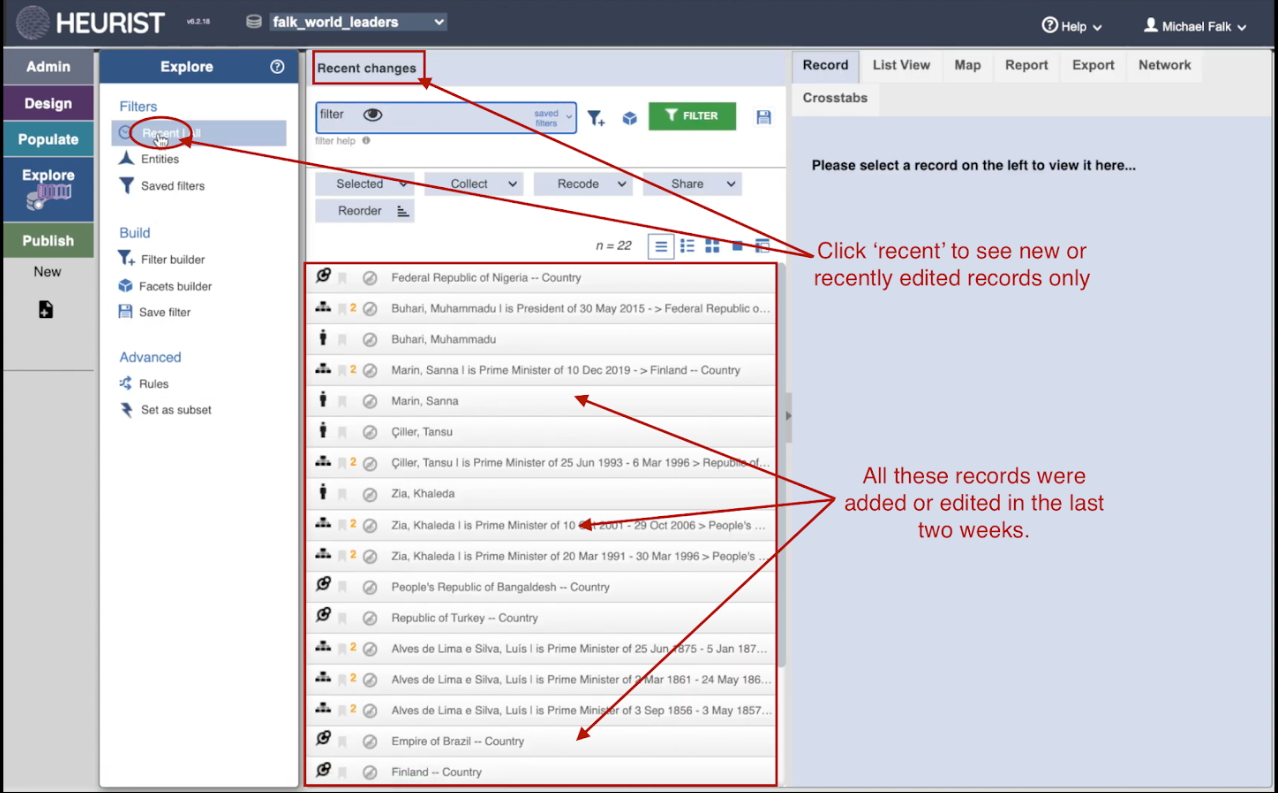Click the explore panel help question icon
The height and width of the screenshot is (793, 1278).
tap(277, 67)
